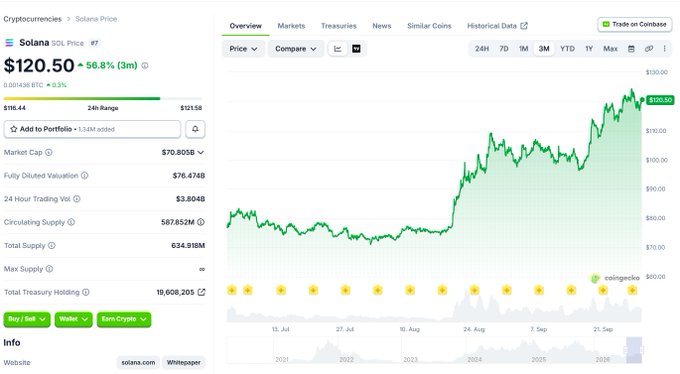Click the 634.918M total supply value

(188, 246)
